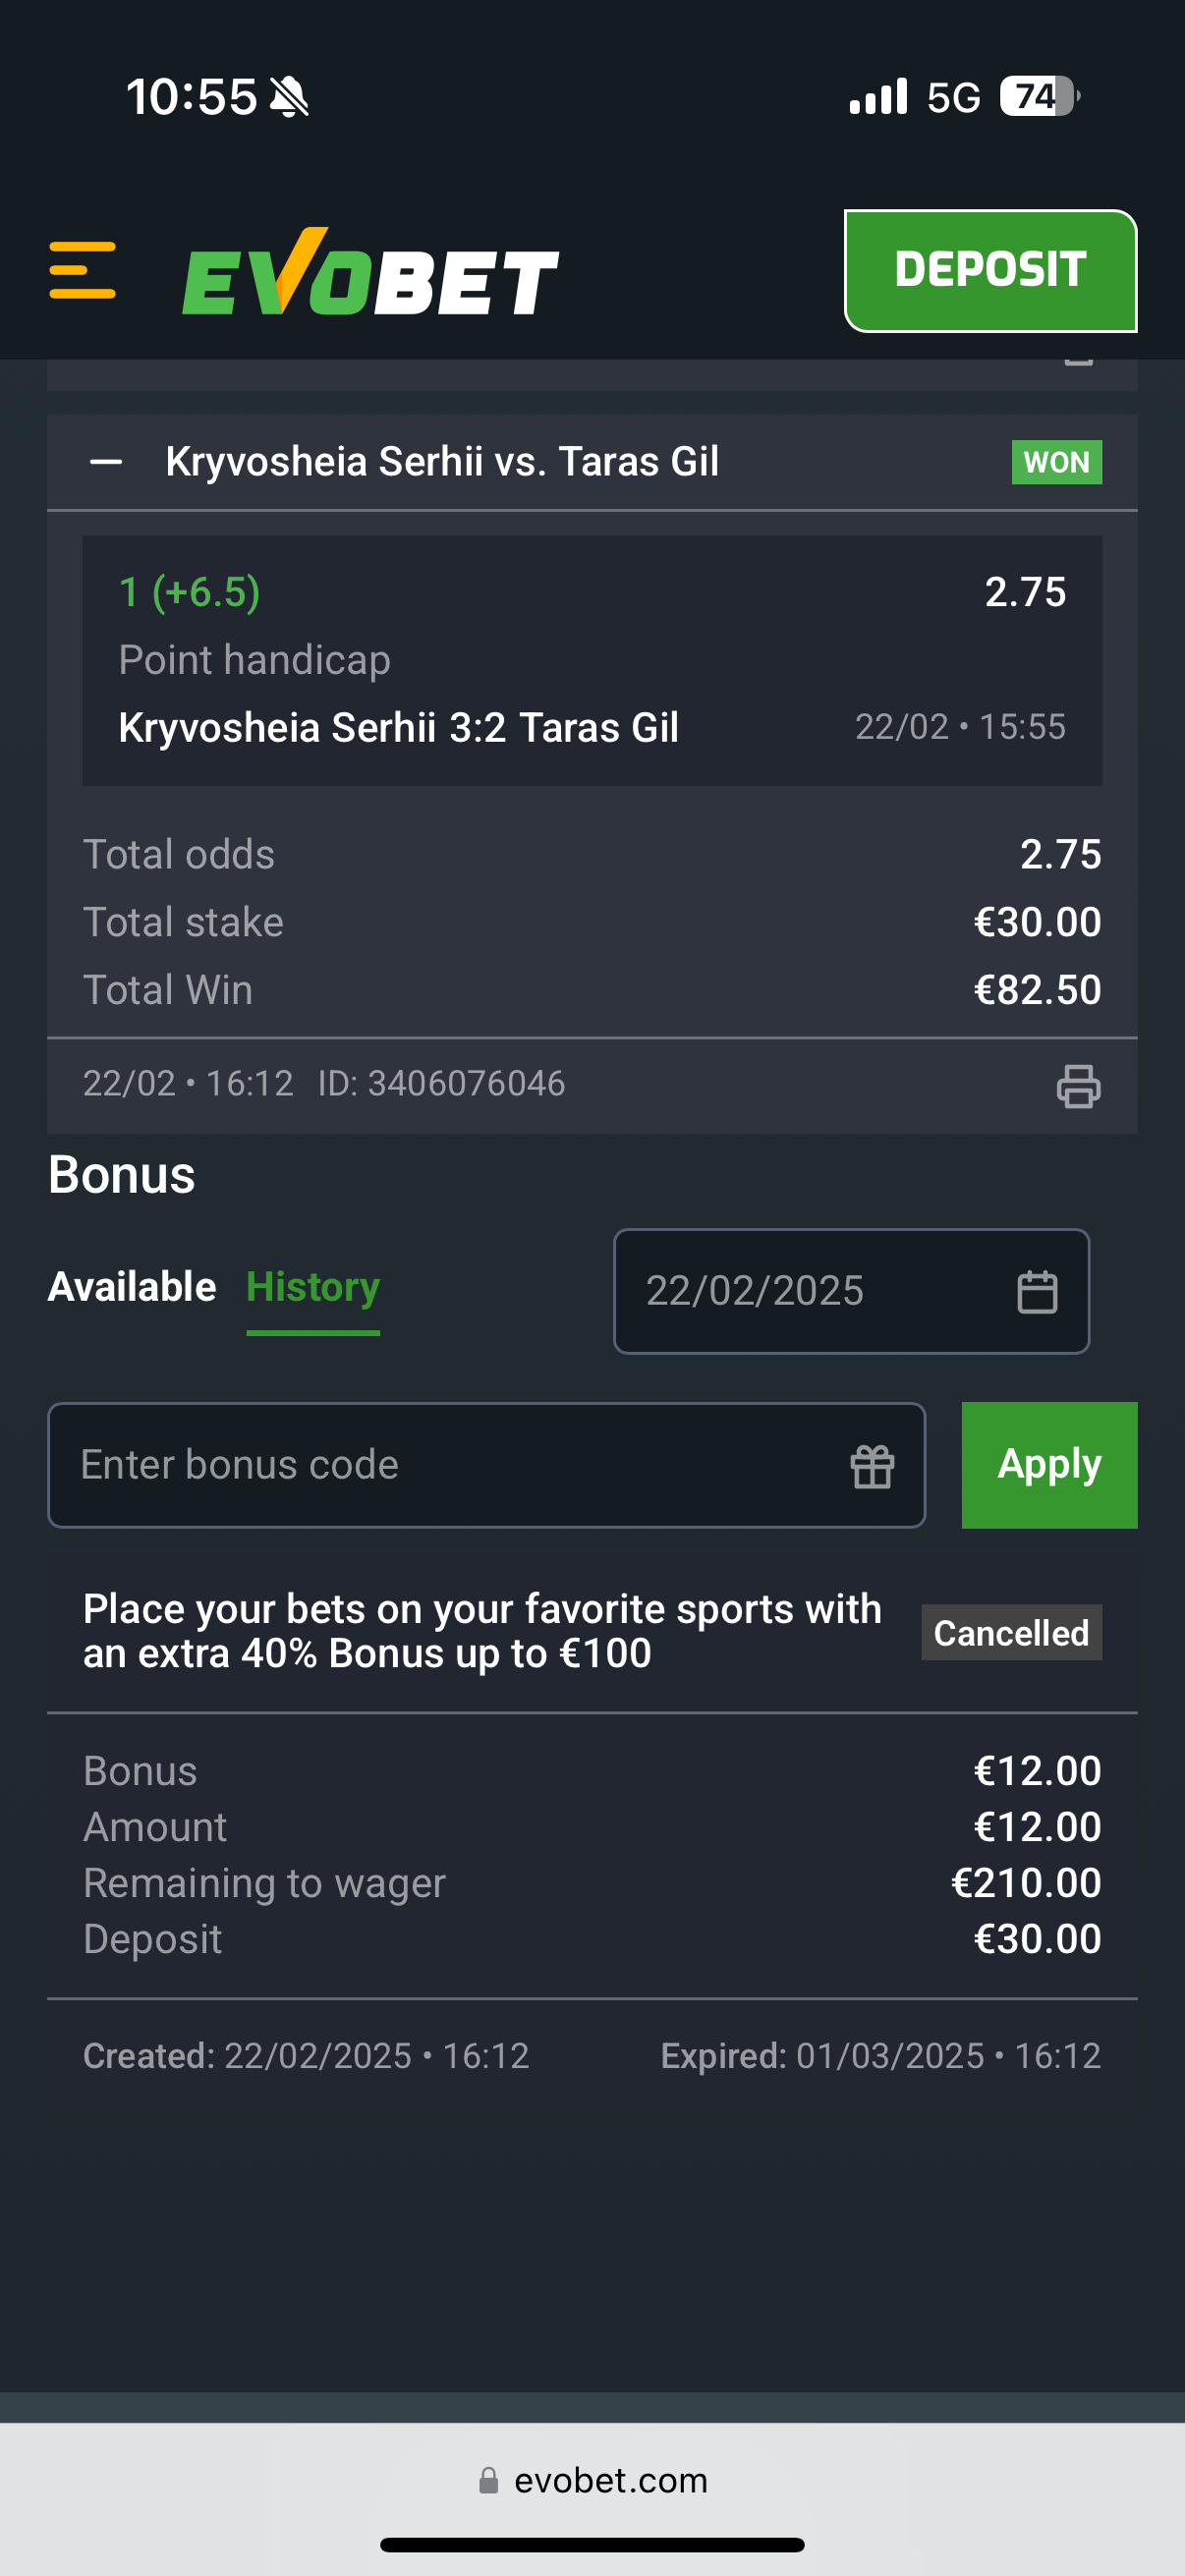Open the 40% Bonus up to €100 offer

pyautogui.click(x=482, y=1631)
